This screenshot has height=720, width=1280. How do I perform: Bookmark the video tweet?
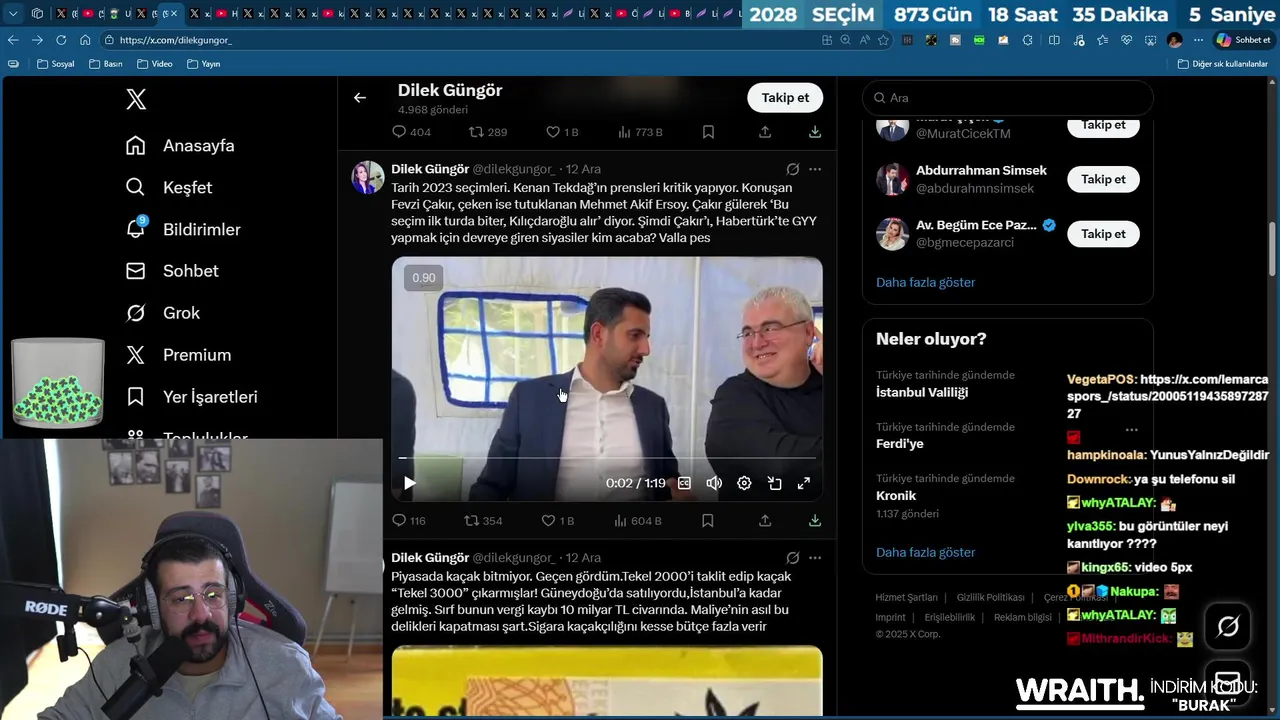coord(708,521)
